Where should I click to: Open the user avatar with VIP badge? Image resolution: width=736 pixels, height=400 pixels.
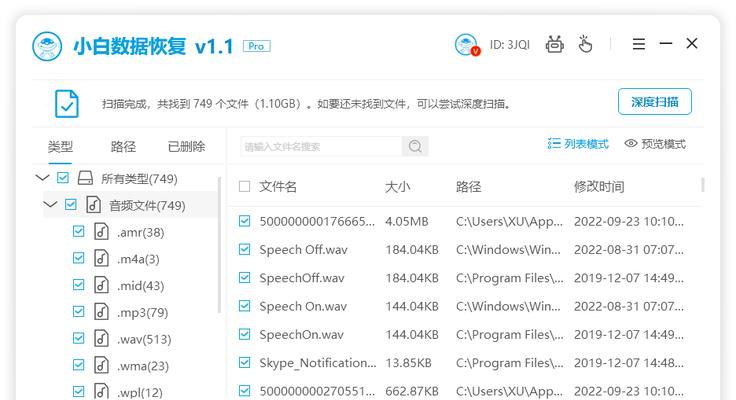coord(467,45)
